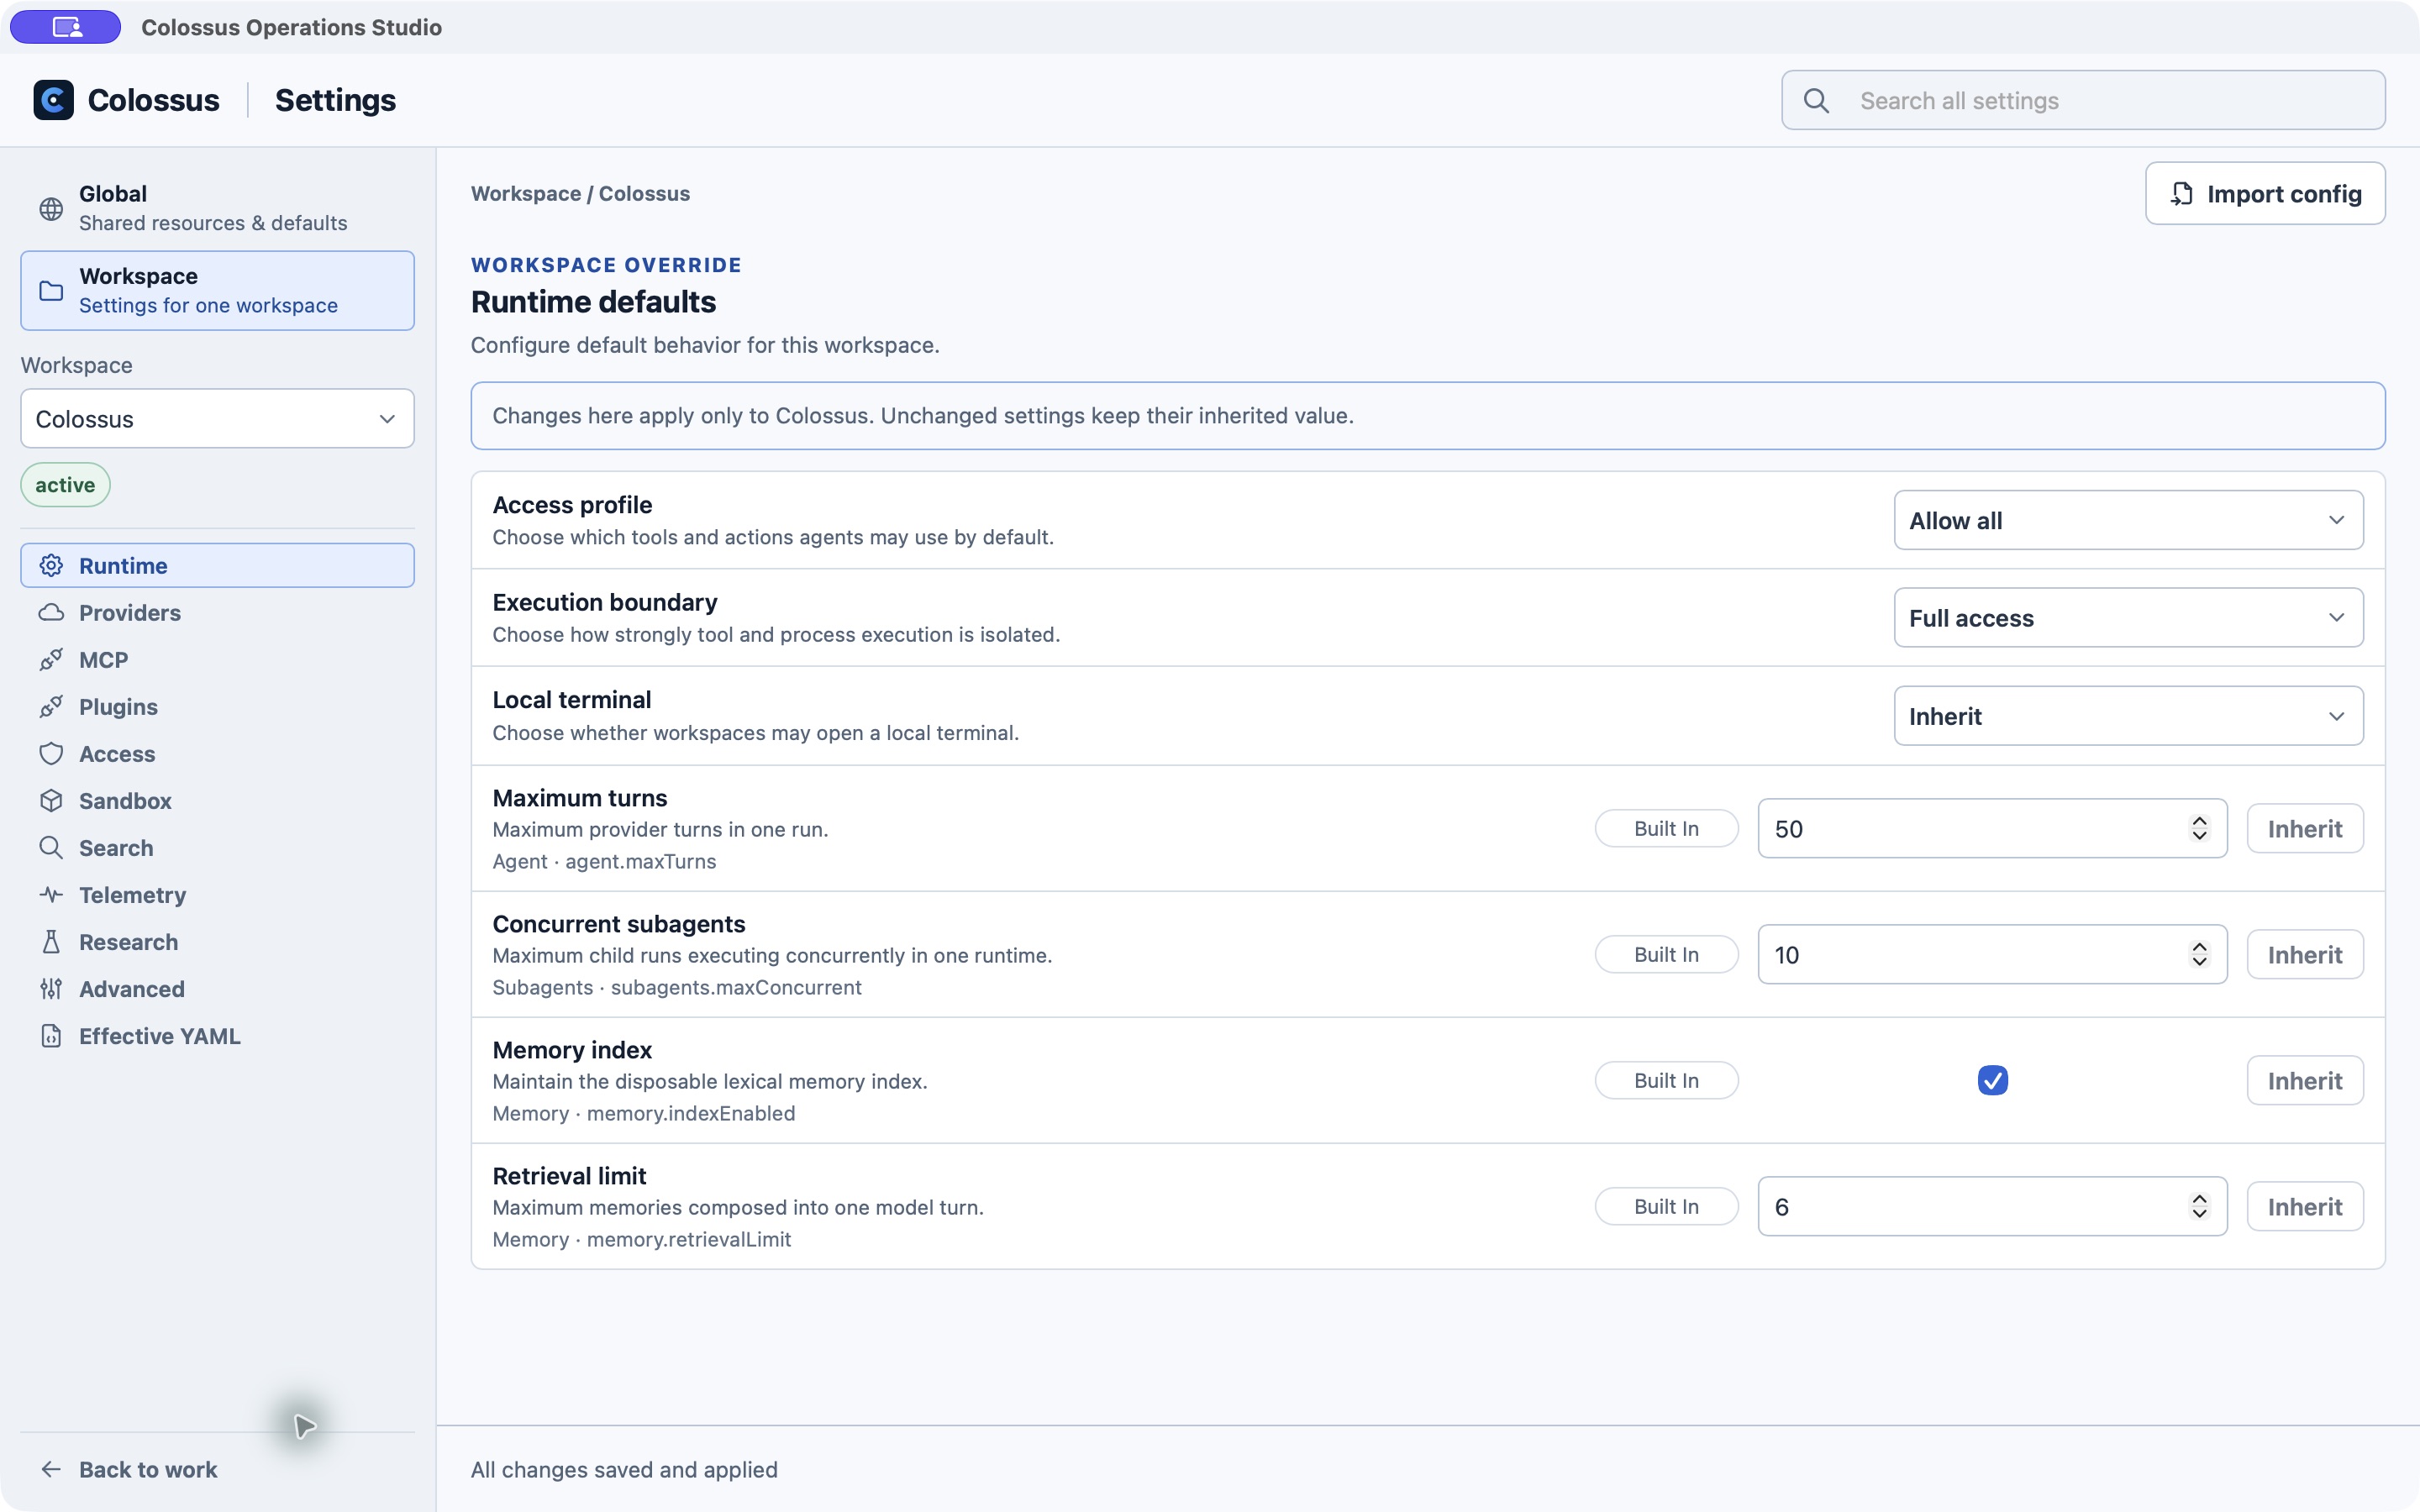Click the Built In badge for Maximum turns
The width and height of the screenshot is (2420, 1512).
(x=1666, y=828)
